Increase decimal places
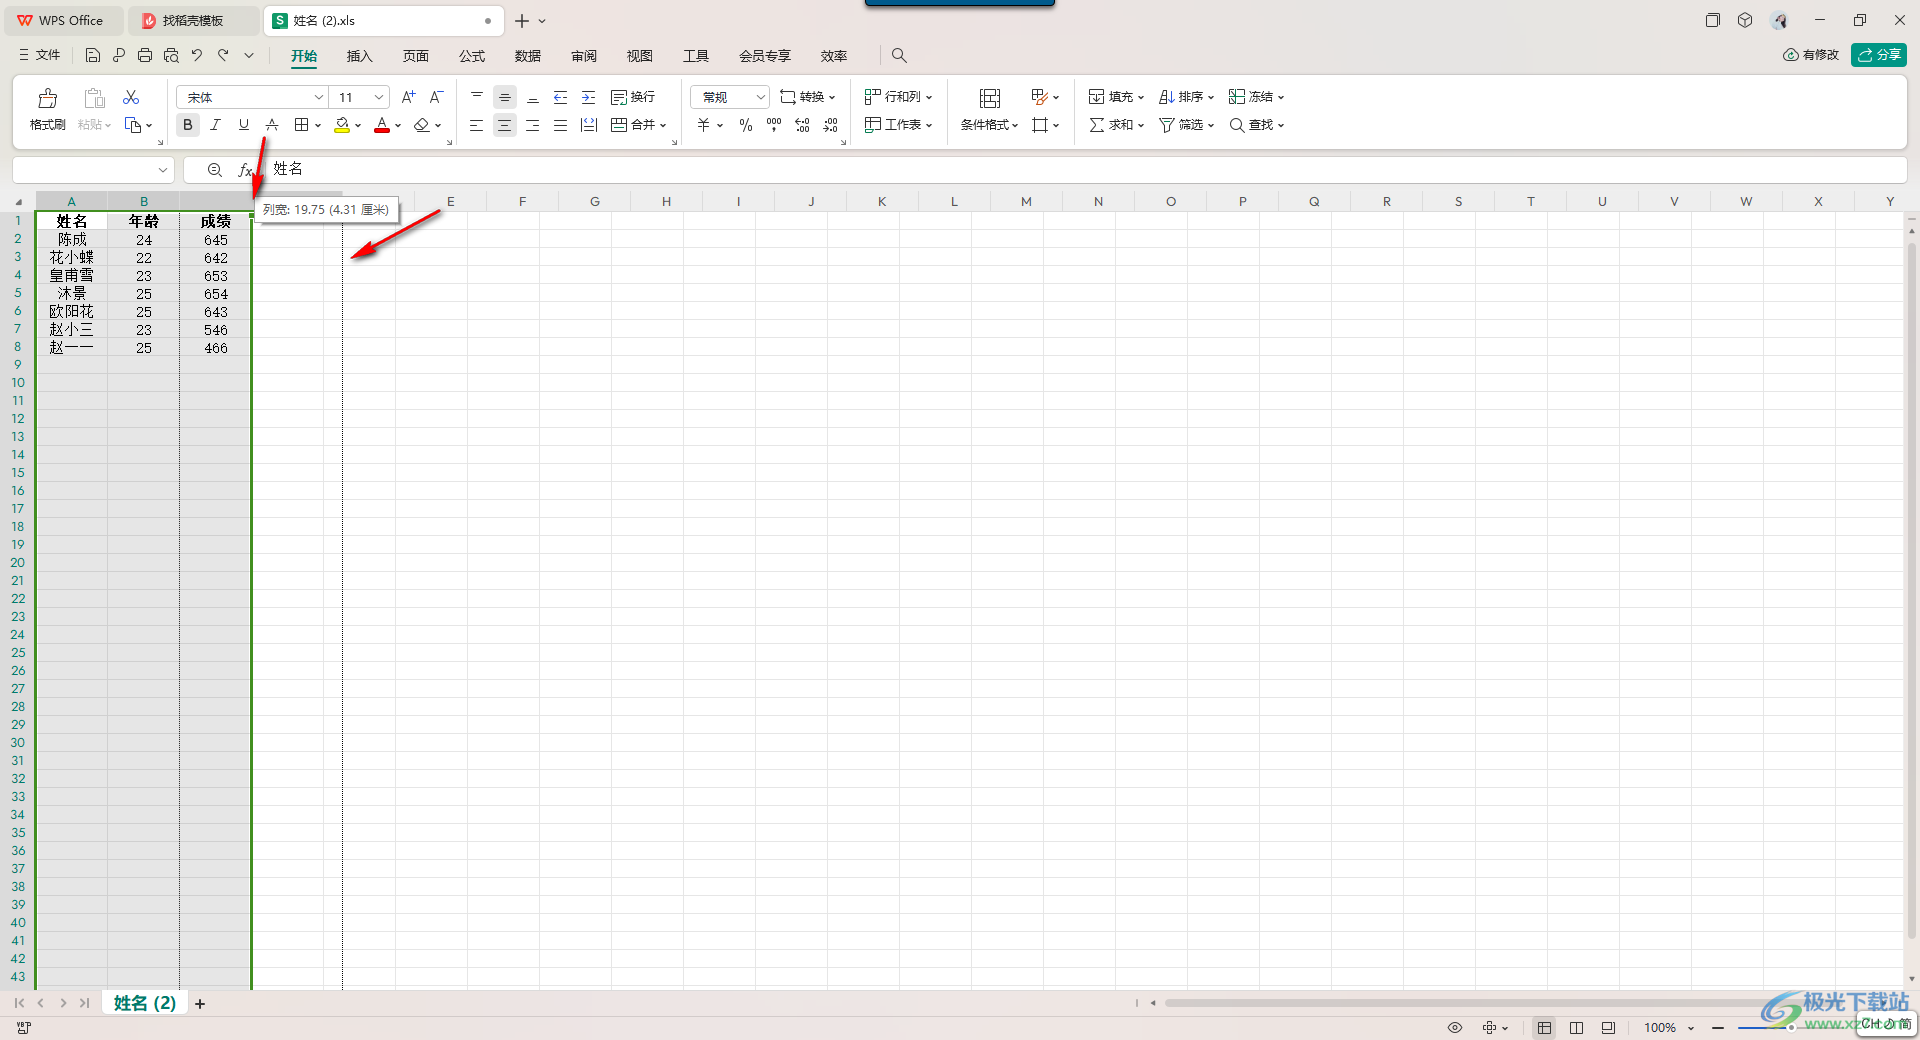 (x=802, y=125)
